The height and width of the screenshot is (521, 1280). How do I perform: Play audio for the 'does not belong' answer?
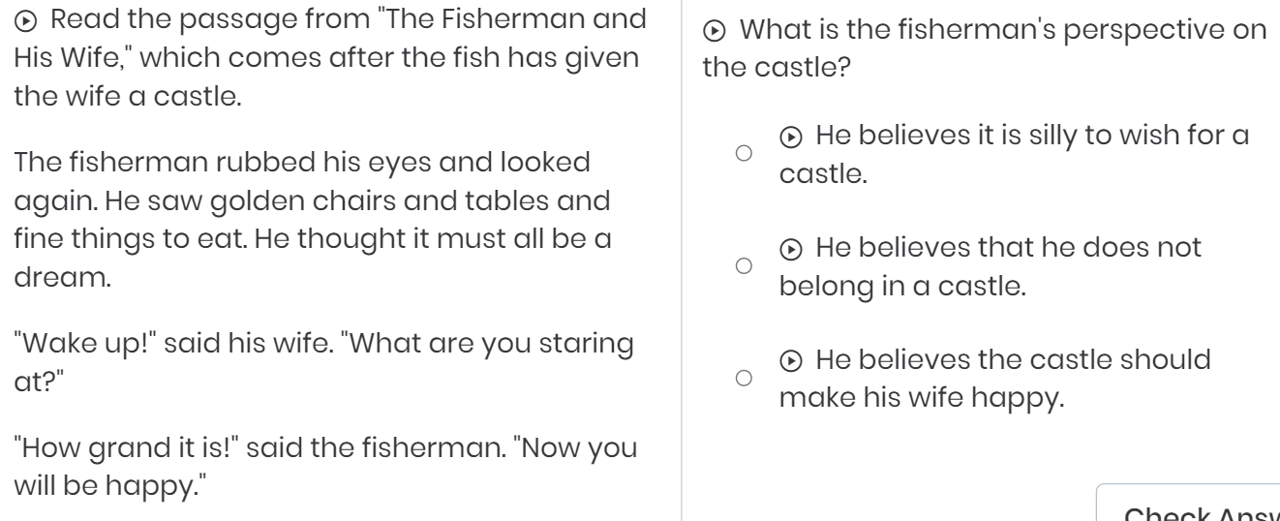point(793,248)
